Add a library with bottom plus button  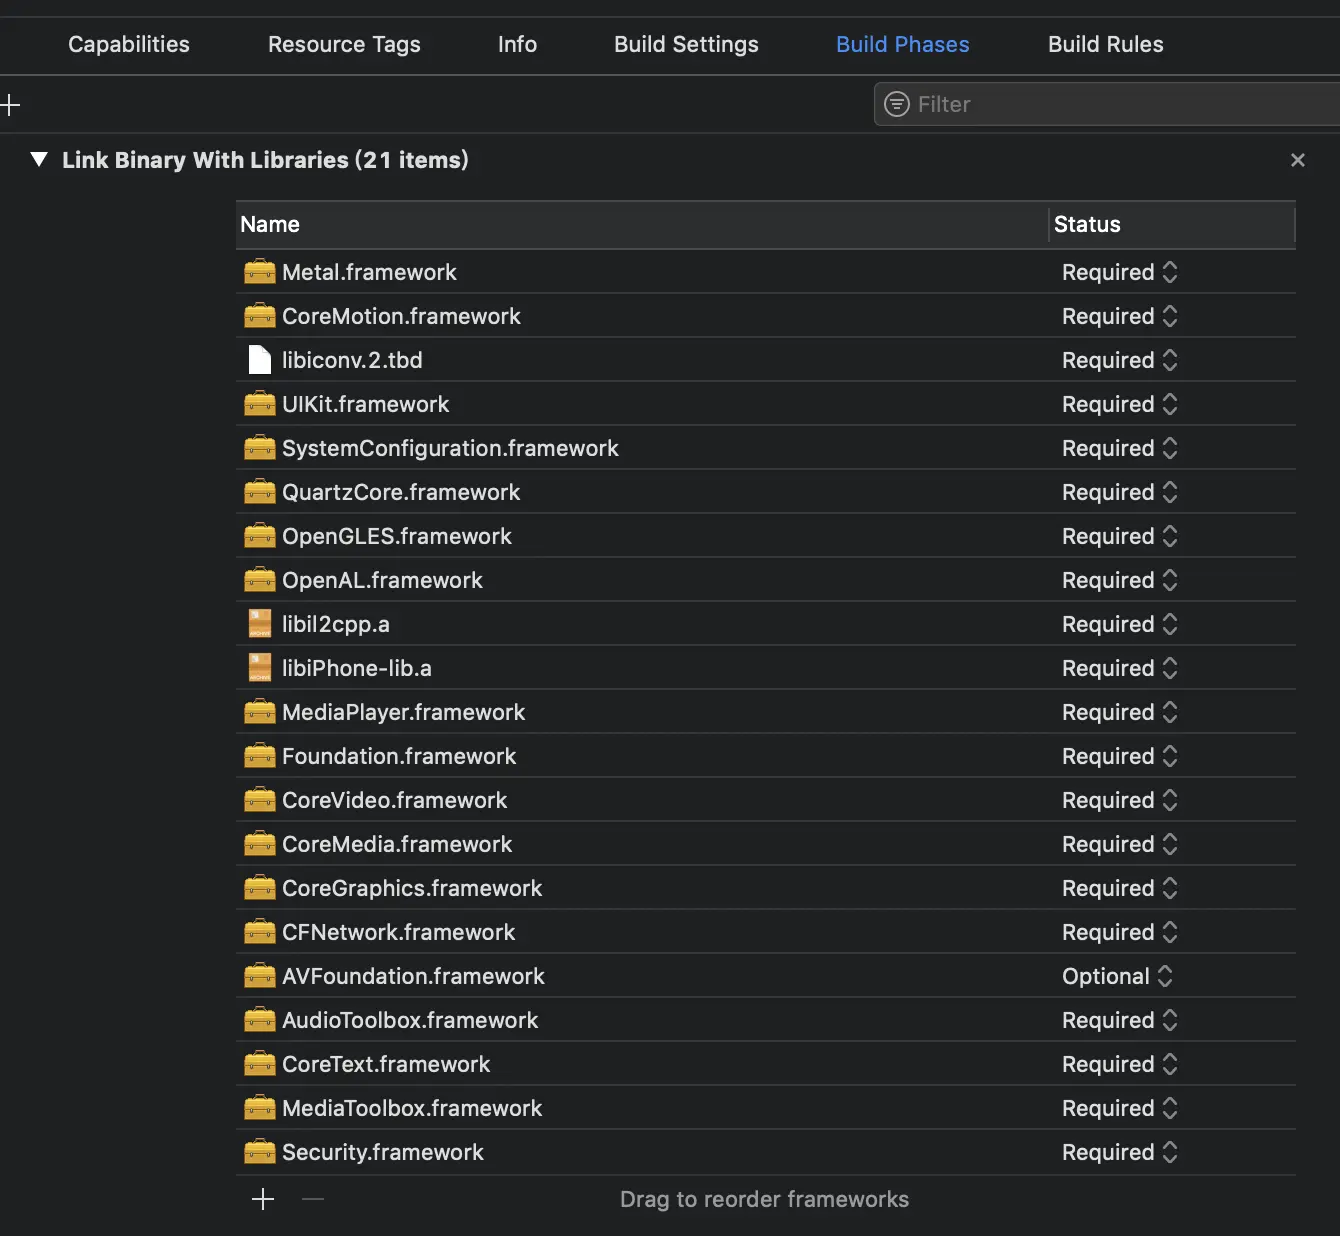click(x=263, y=1199)
